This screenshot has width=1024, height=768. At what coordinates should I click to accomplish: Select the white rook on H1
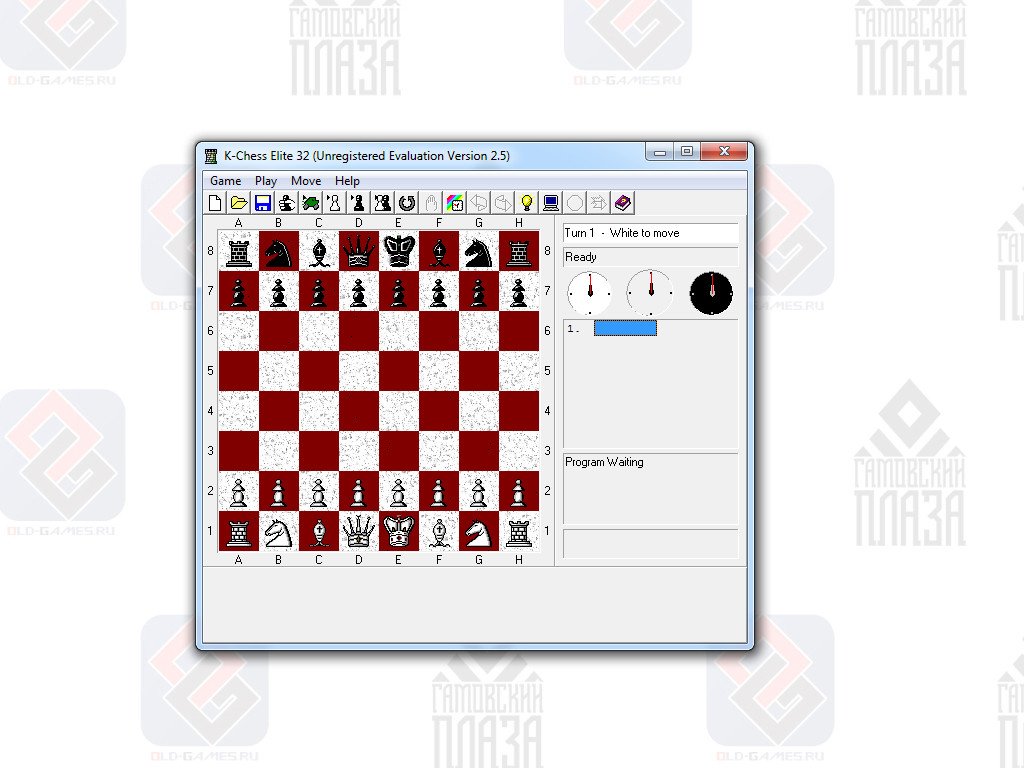519,531
